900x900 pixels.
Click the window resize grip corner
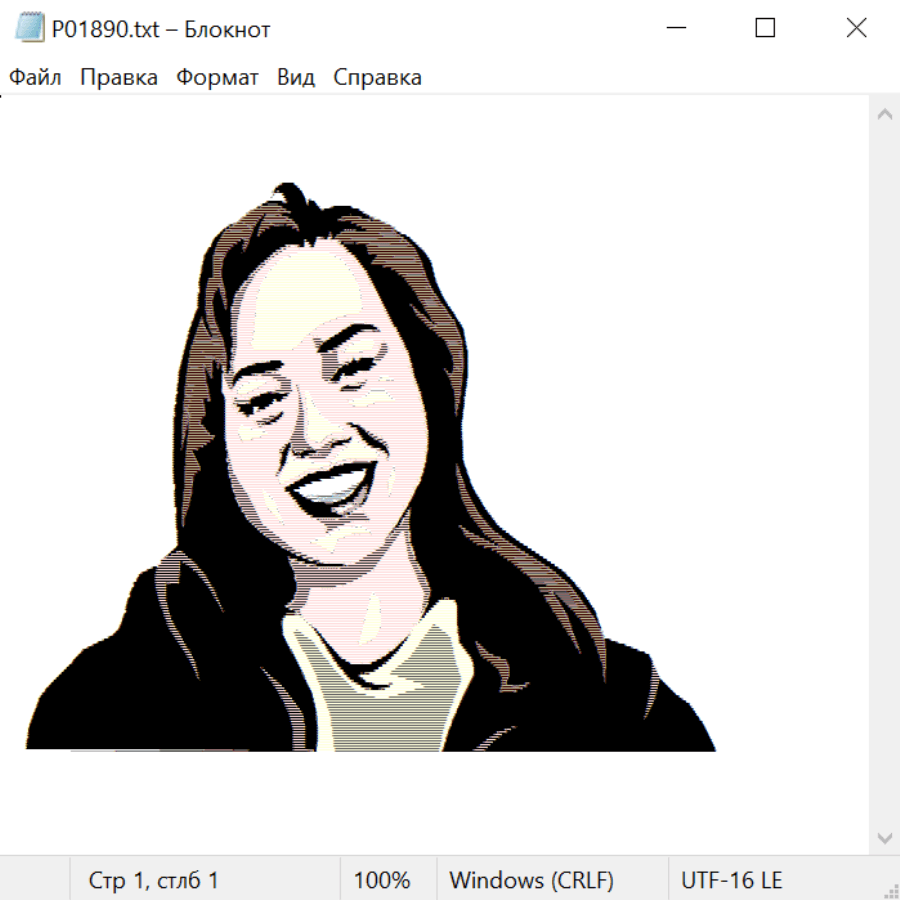[890, 890]
